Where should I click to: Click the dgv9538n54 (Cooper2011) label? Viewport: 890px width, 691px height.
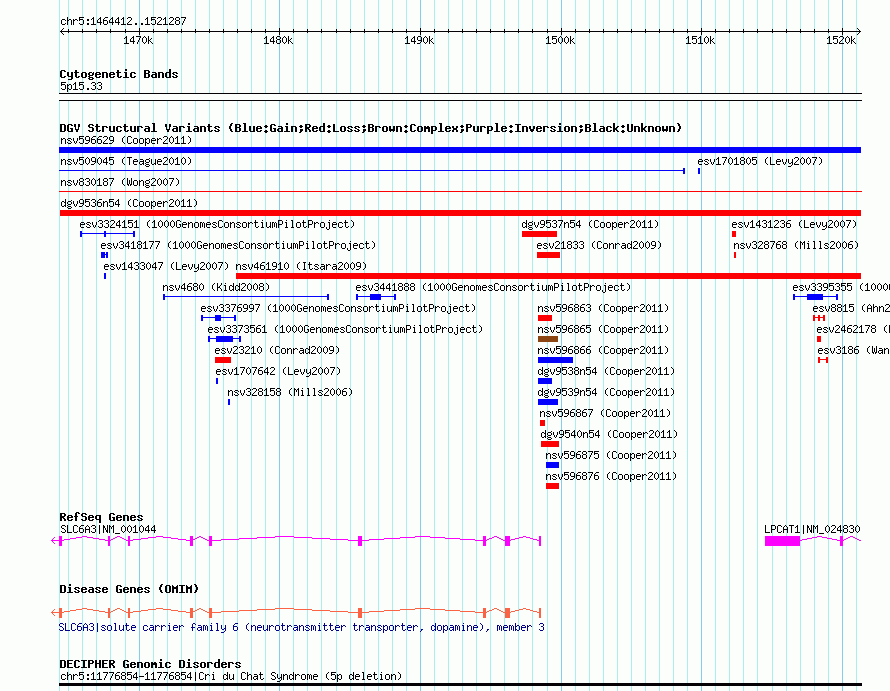coord(606,371)
